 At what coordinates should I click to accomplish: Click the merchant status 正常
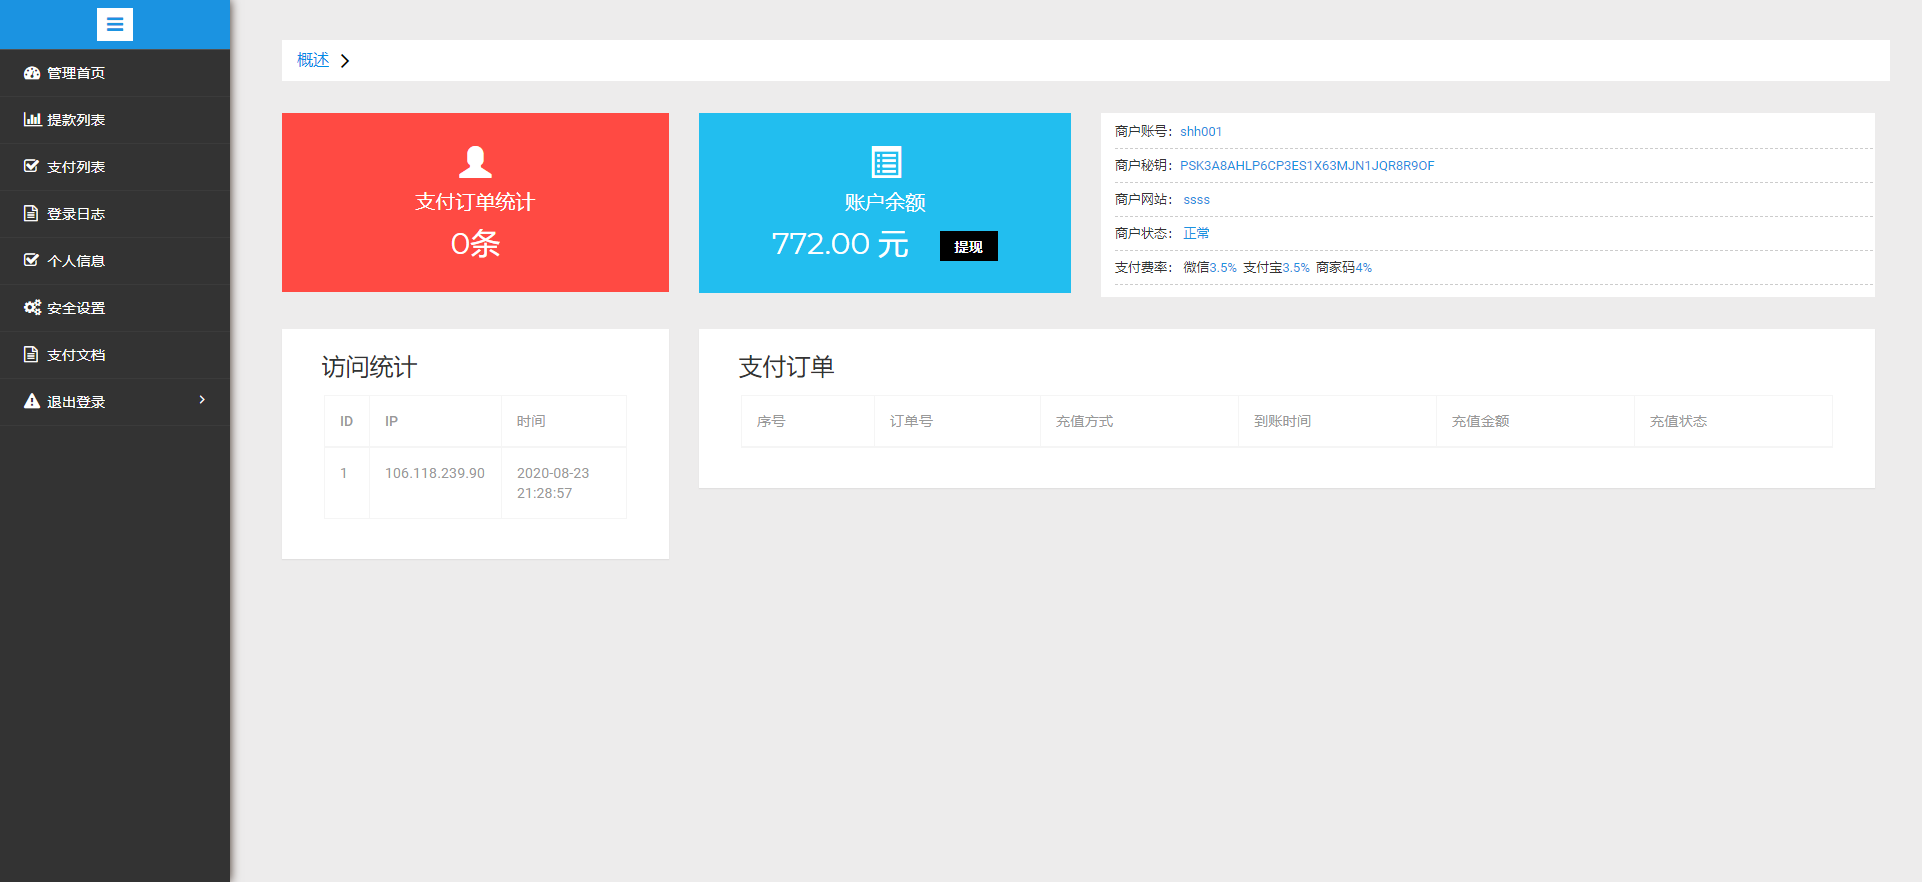pos(1196,233)
